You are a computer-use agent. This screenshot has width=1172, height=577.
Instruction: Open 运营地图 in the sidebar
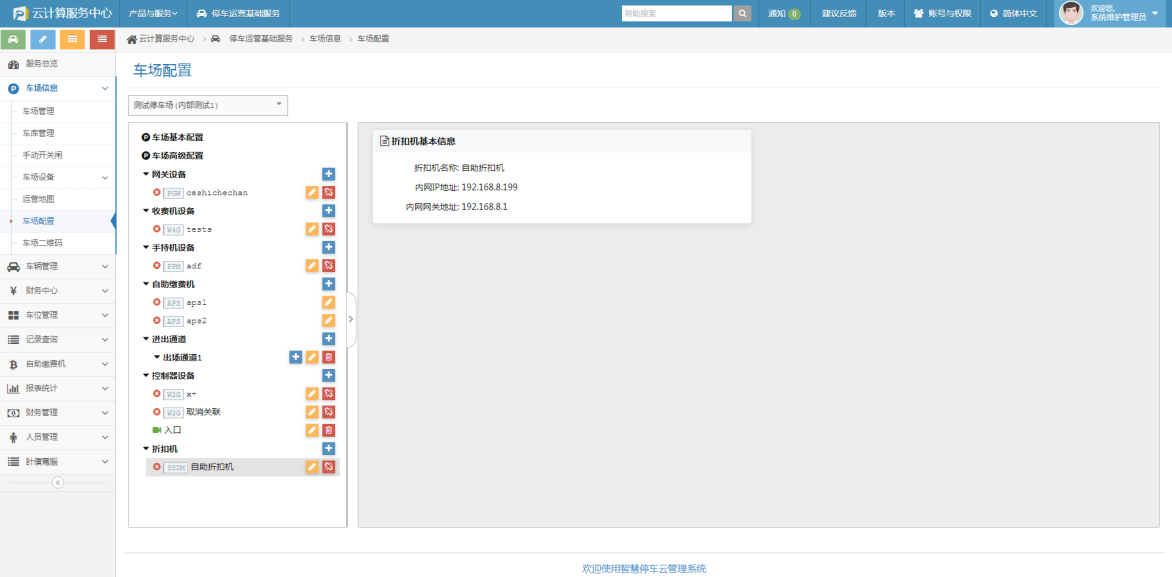click(x=38, y=199)
